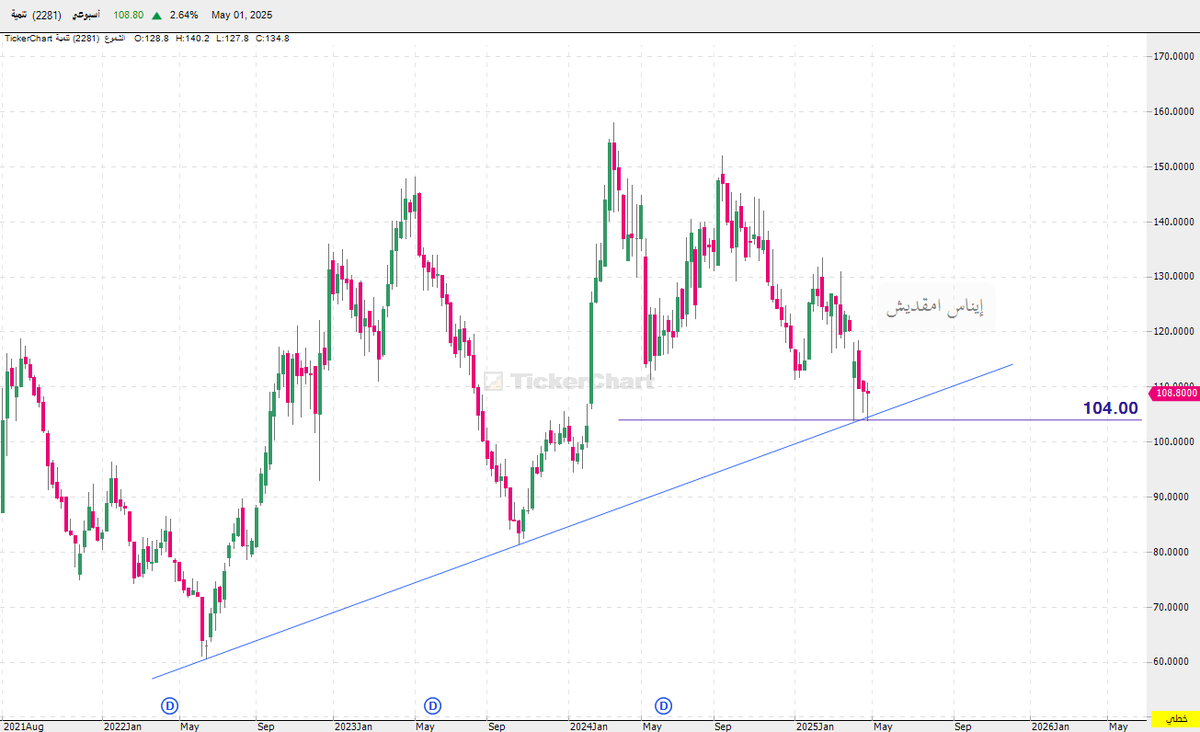Click the 2026Jan time axis label
The image size is (1200, 732).
coord(1051,726)
